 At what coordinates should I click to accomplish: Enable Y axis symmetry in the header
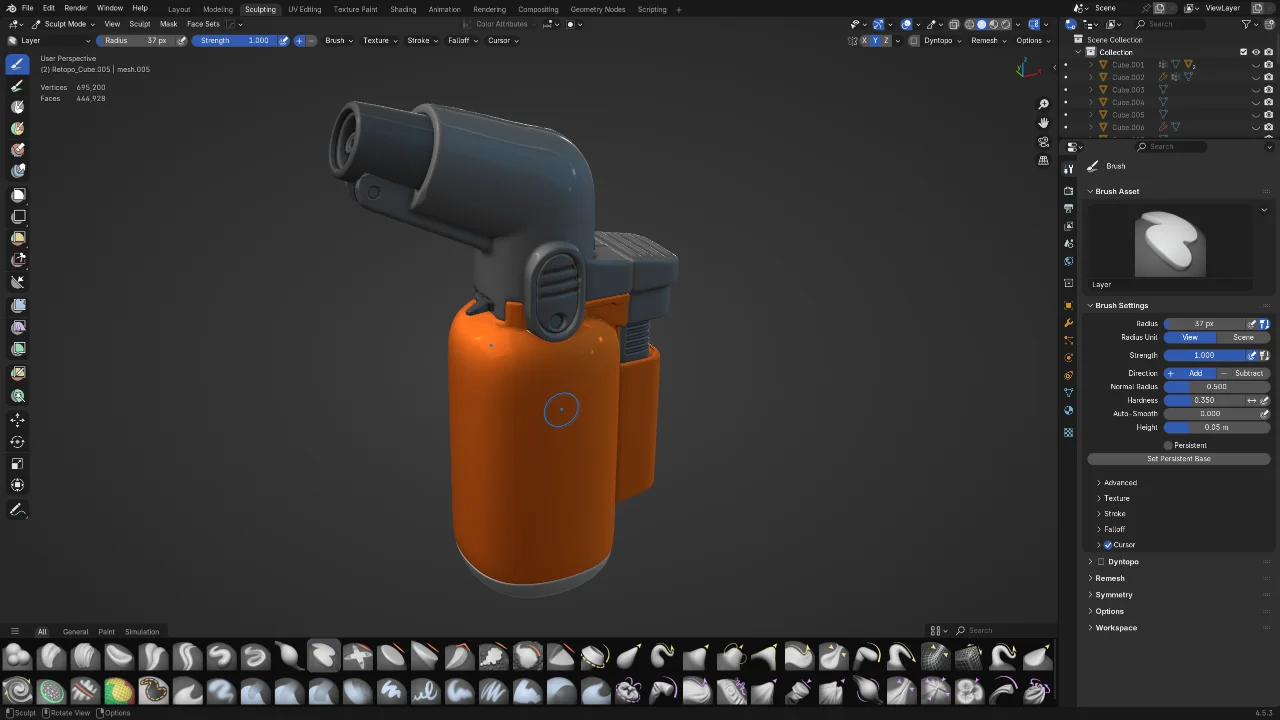click(x=876, y=40)
